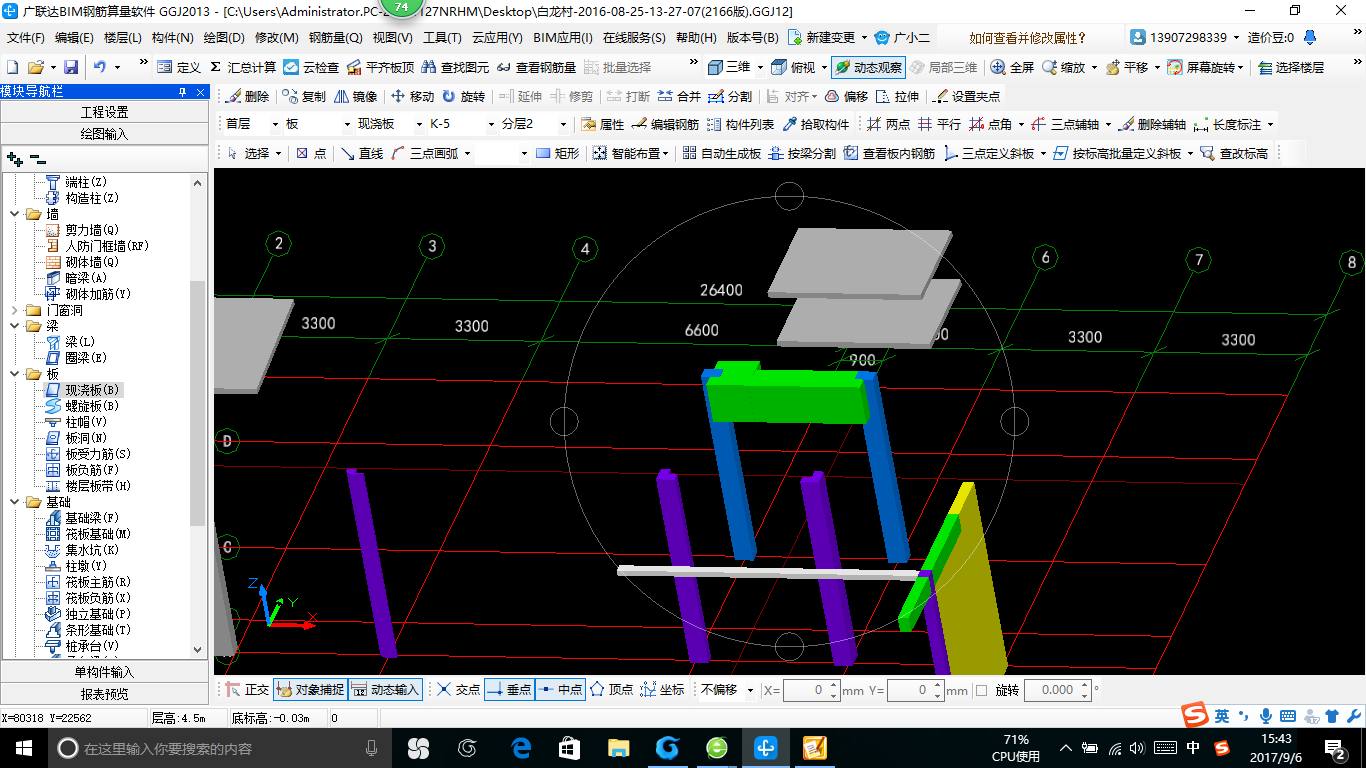Click 拾取构件 pick component tool
Image resolution: width=1366 pixels, height=768 pixels.
tap(815, 124)
